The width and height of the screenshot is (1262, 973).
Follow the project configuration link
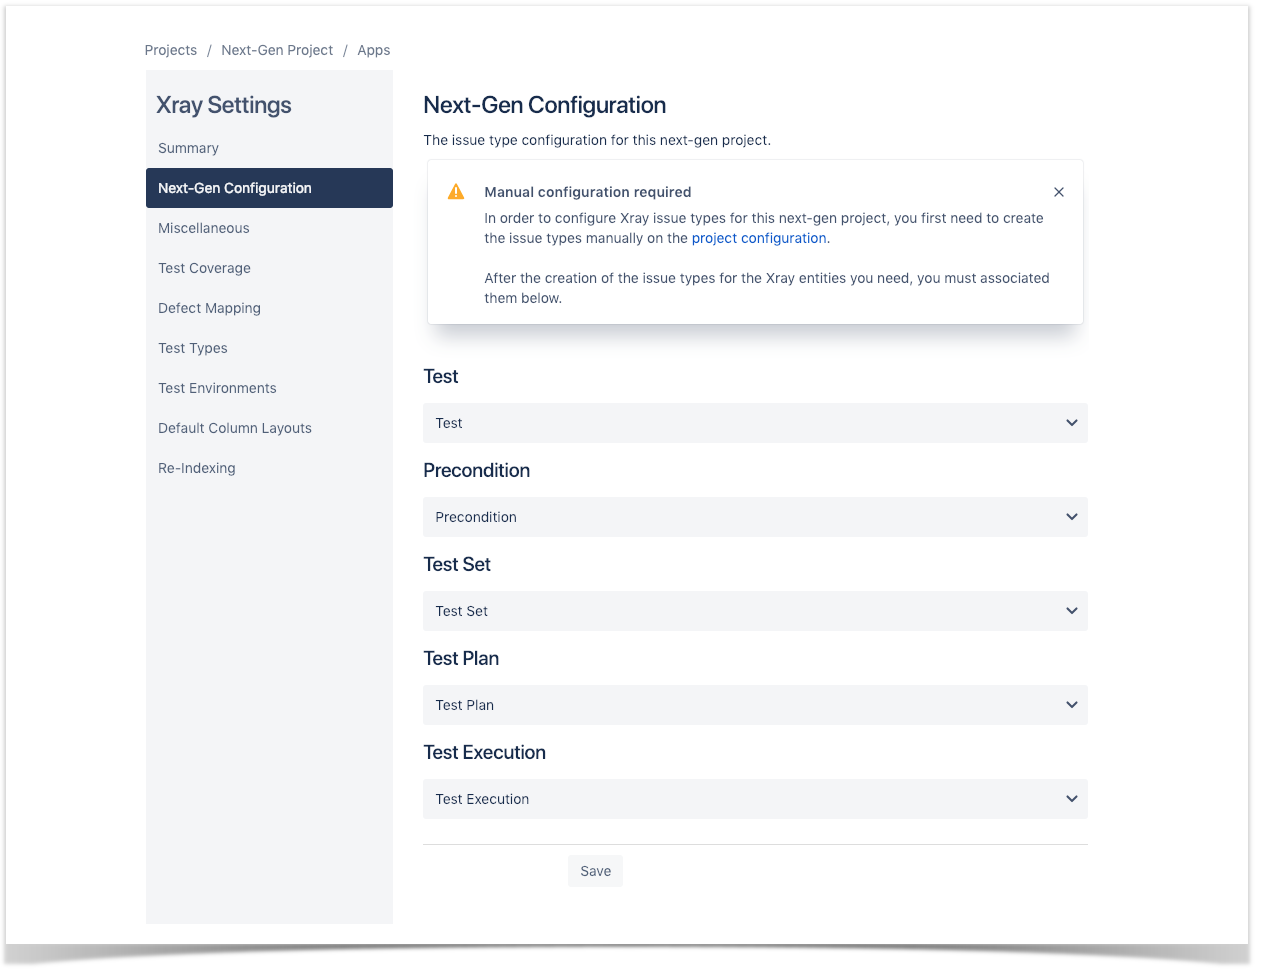(x=759, y=238)
